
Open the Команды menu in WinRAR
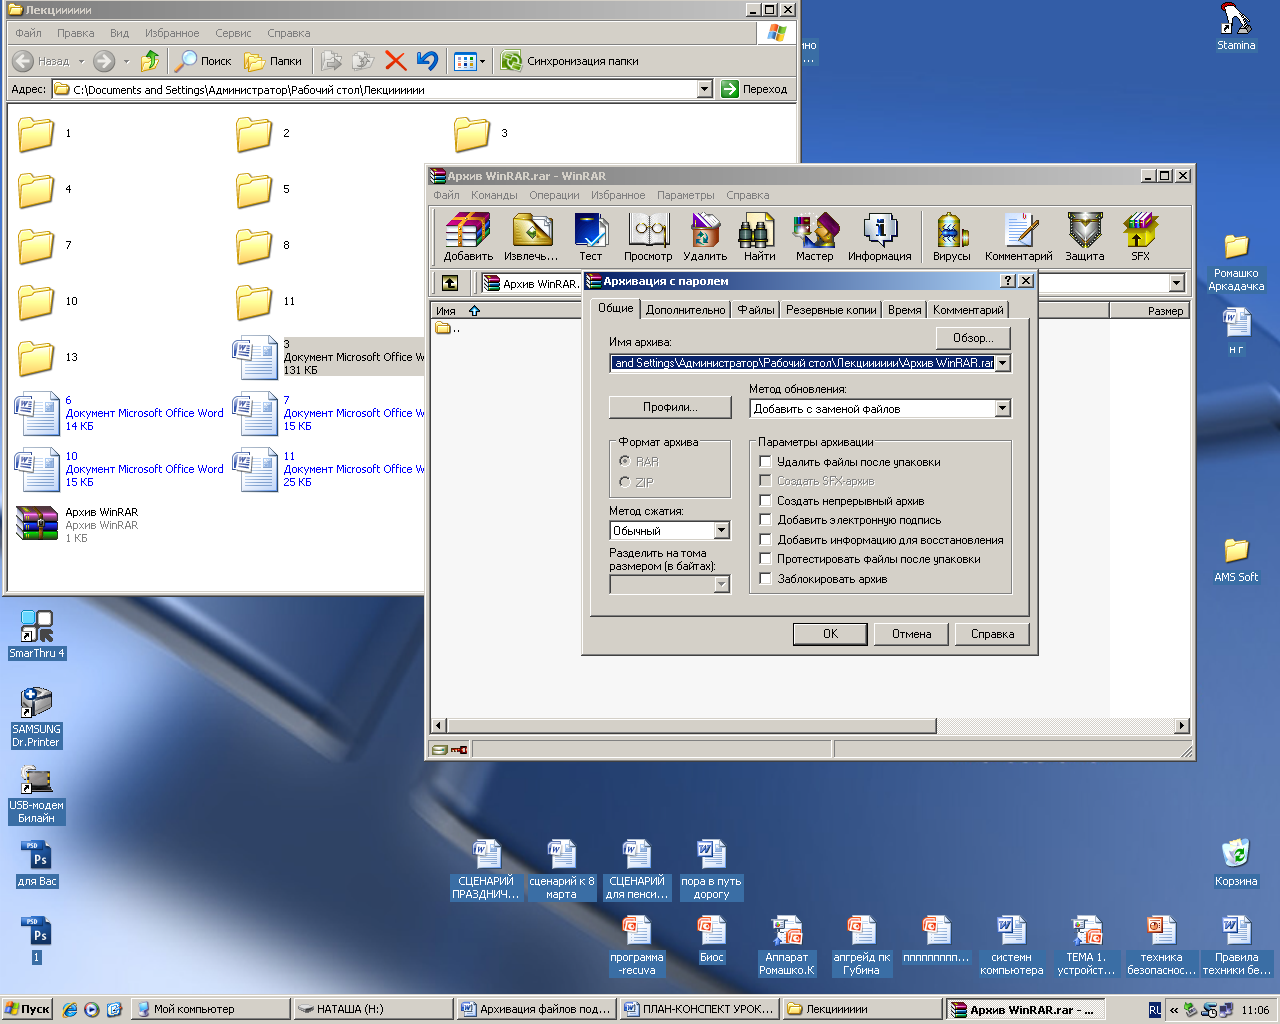pyautogui.click(x=494, y=195)
